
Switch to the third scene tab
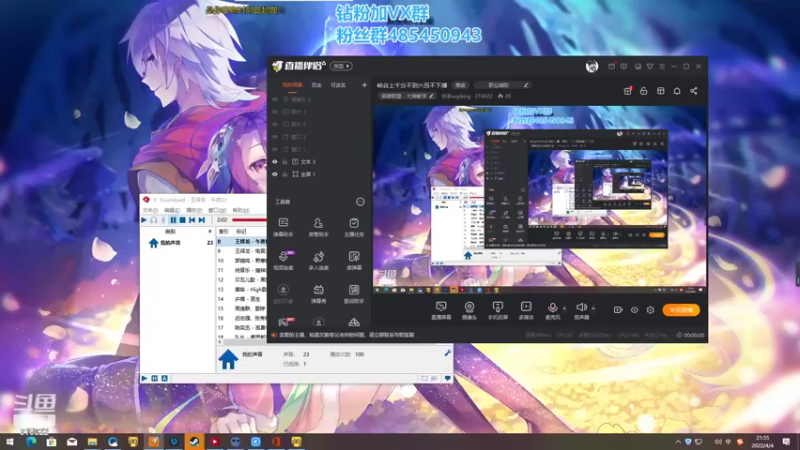(338, 85)
